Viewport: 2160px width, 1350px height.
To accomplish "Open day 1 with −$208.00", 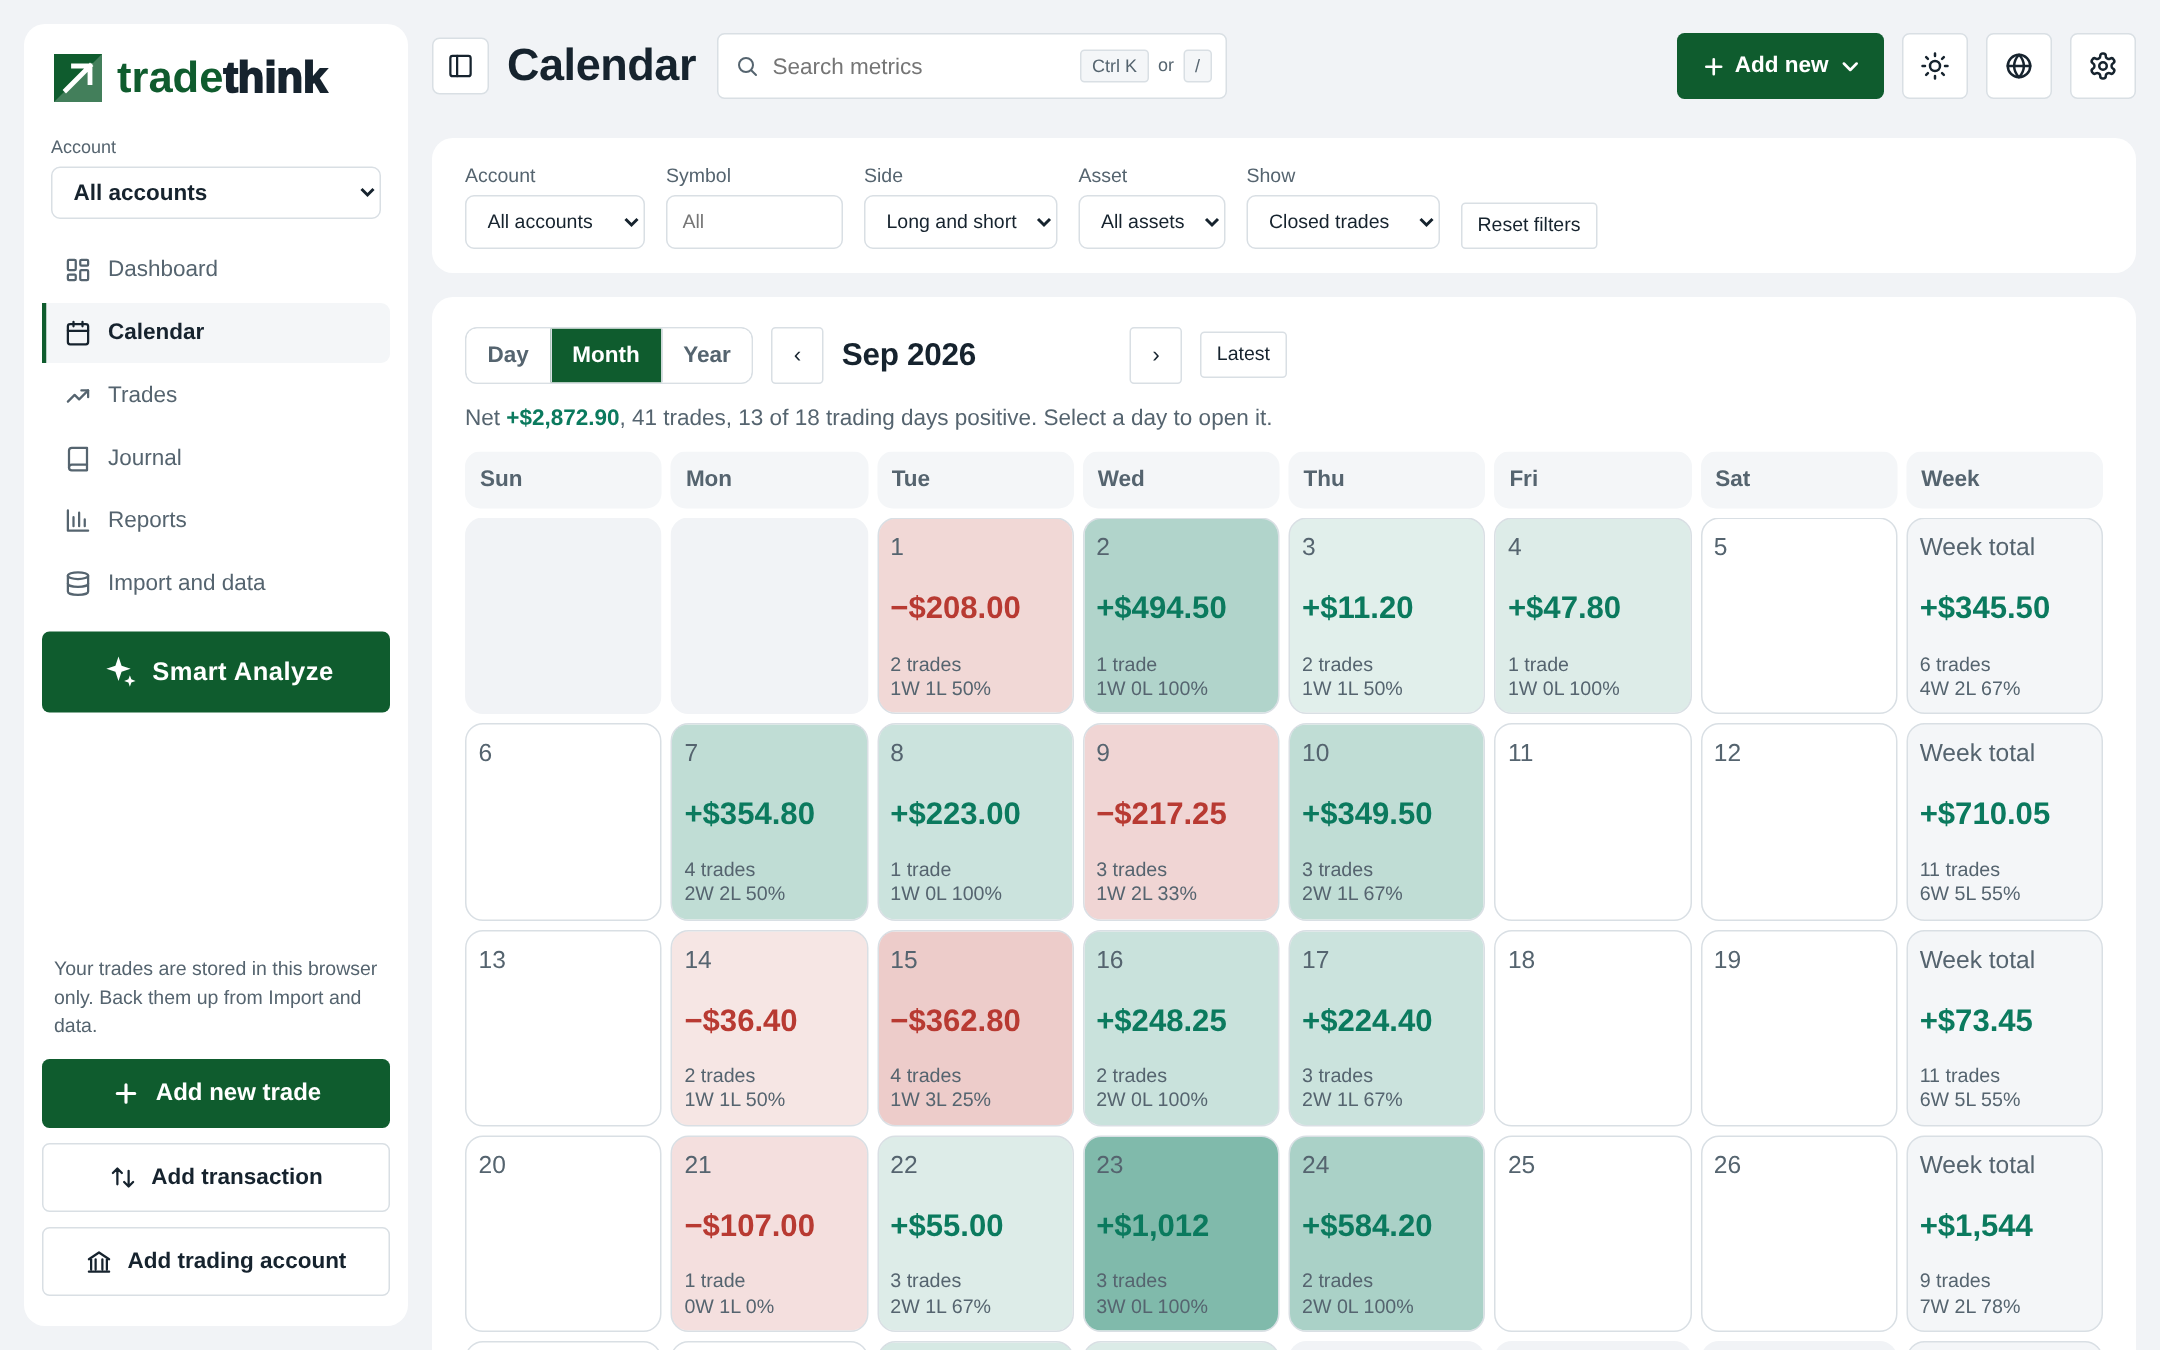I will pyautogui.click(x=975, y=616).
